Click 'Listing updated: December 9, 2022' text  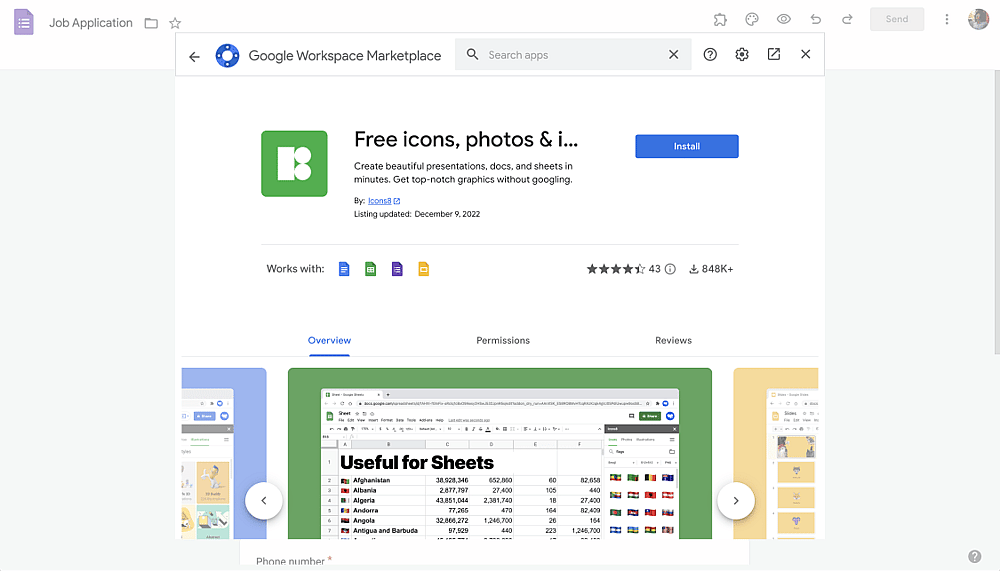[x=417, y=214]
